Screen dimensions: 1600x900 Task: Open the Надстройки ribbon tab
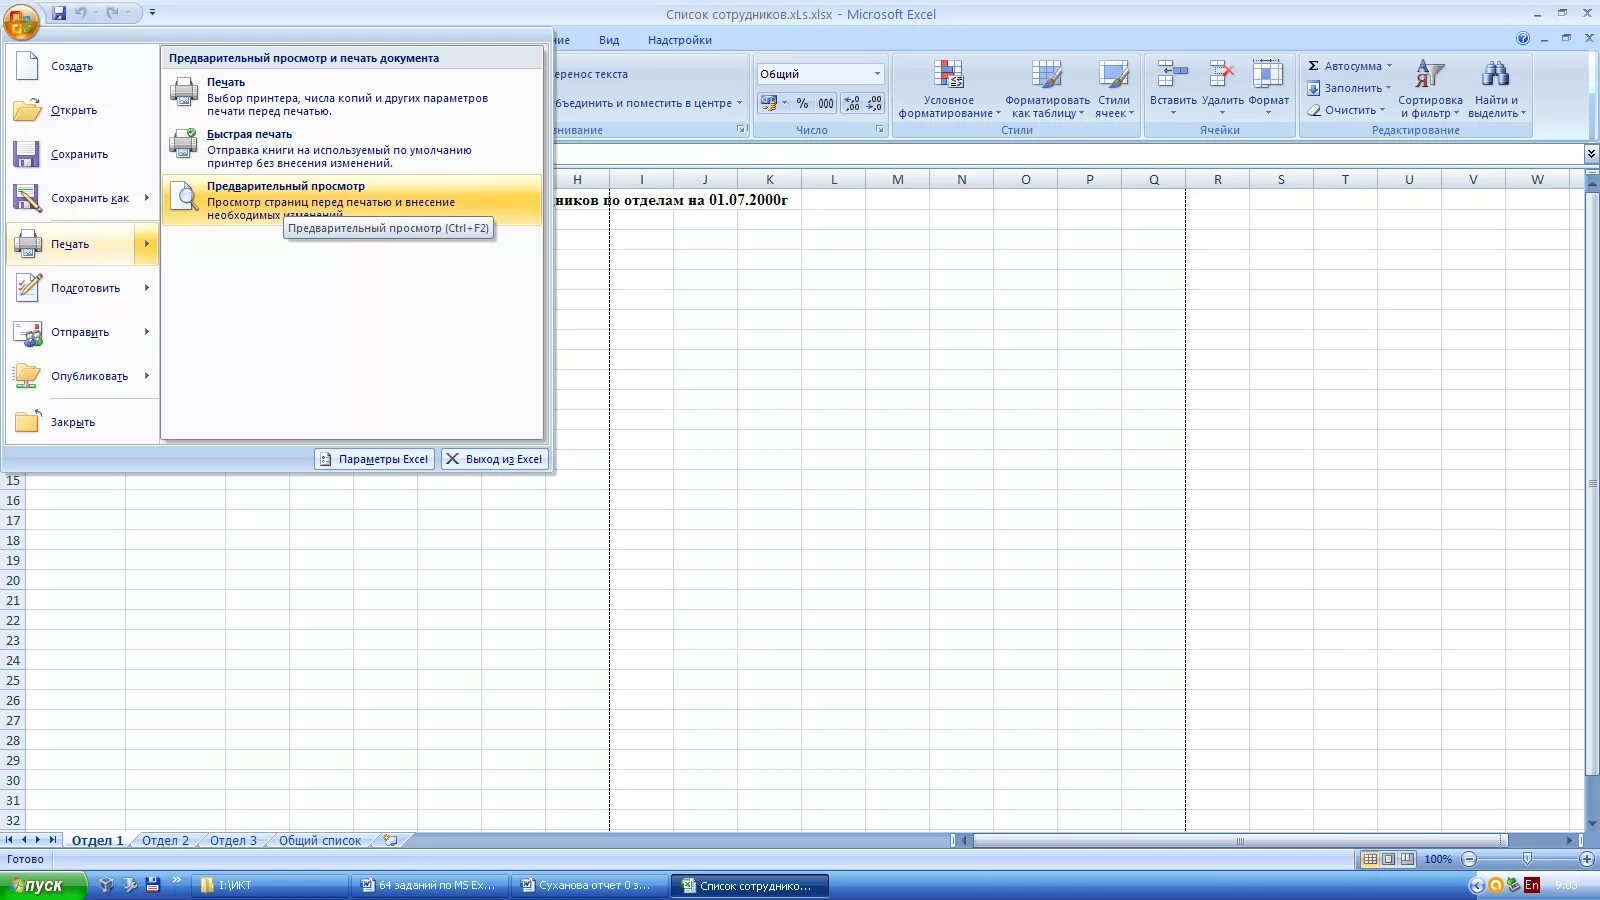pos(680,40)
